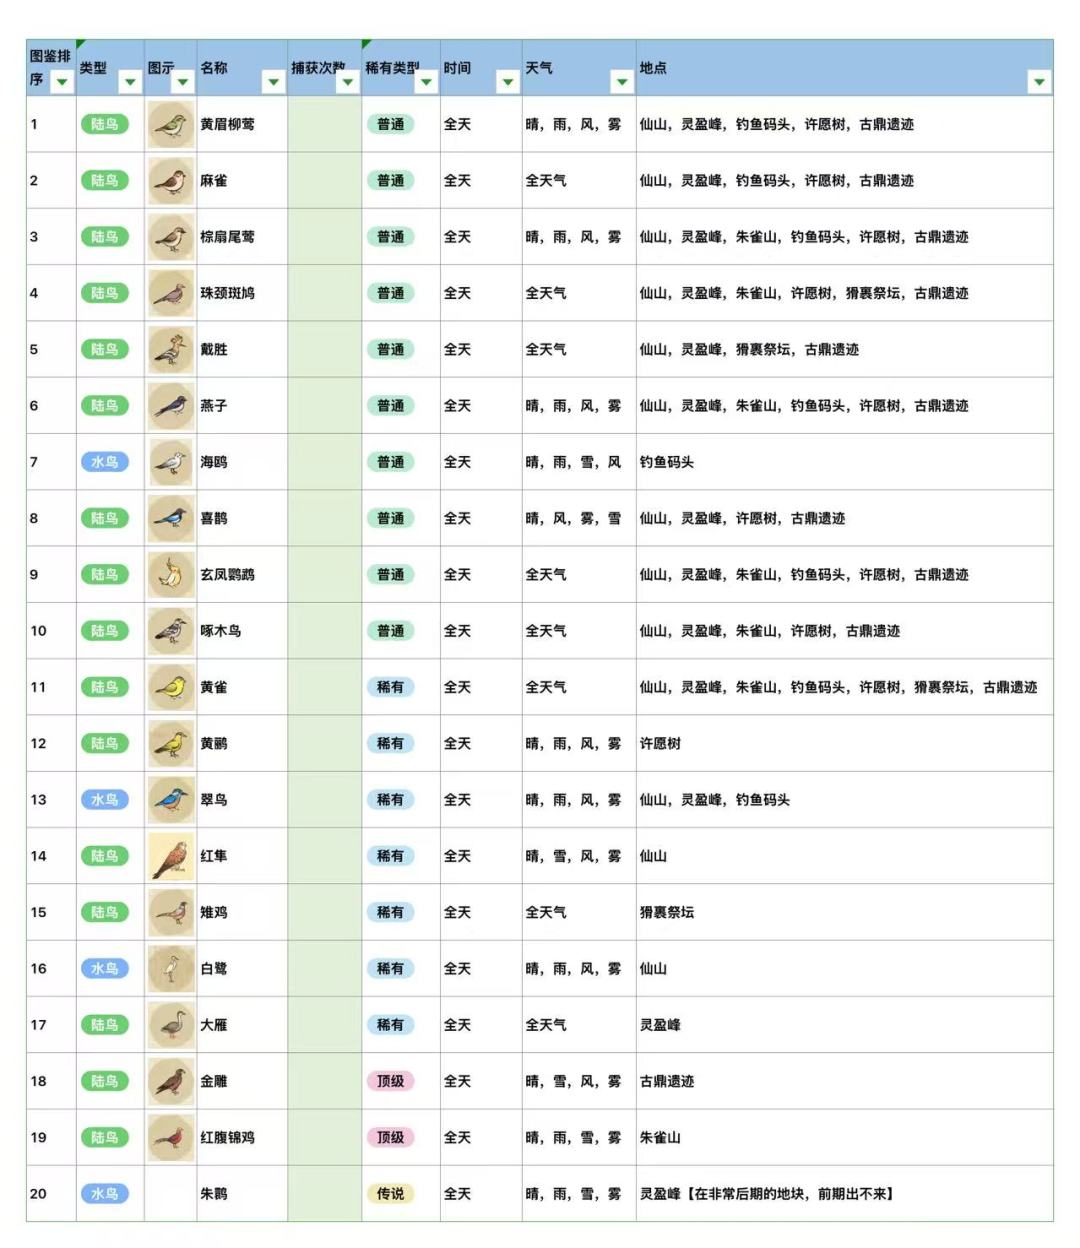Click the 稀有 tag in 白鹭 row
Image resolution: width=1080 pixels, height=1248 pixels.
(390, 969)
